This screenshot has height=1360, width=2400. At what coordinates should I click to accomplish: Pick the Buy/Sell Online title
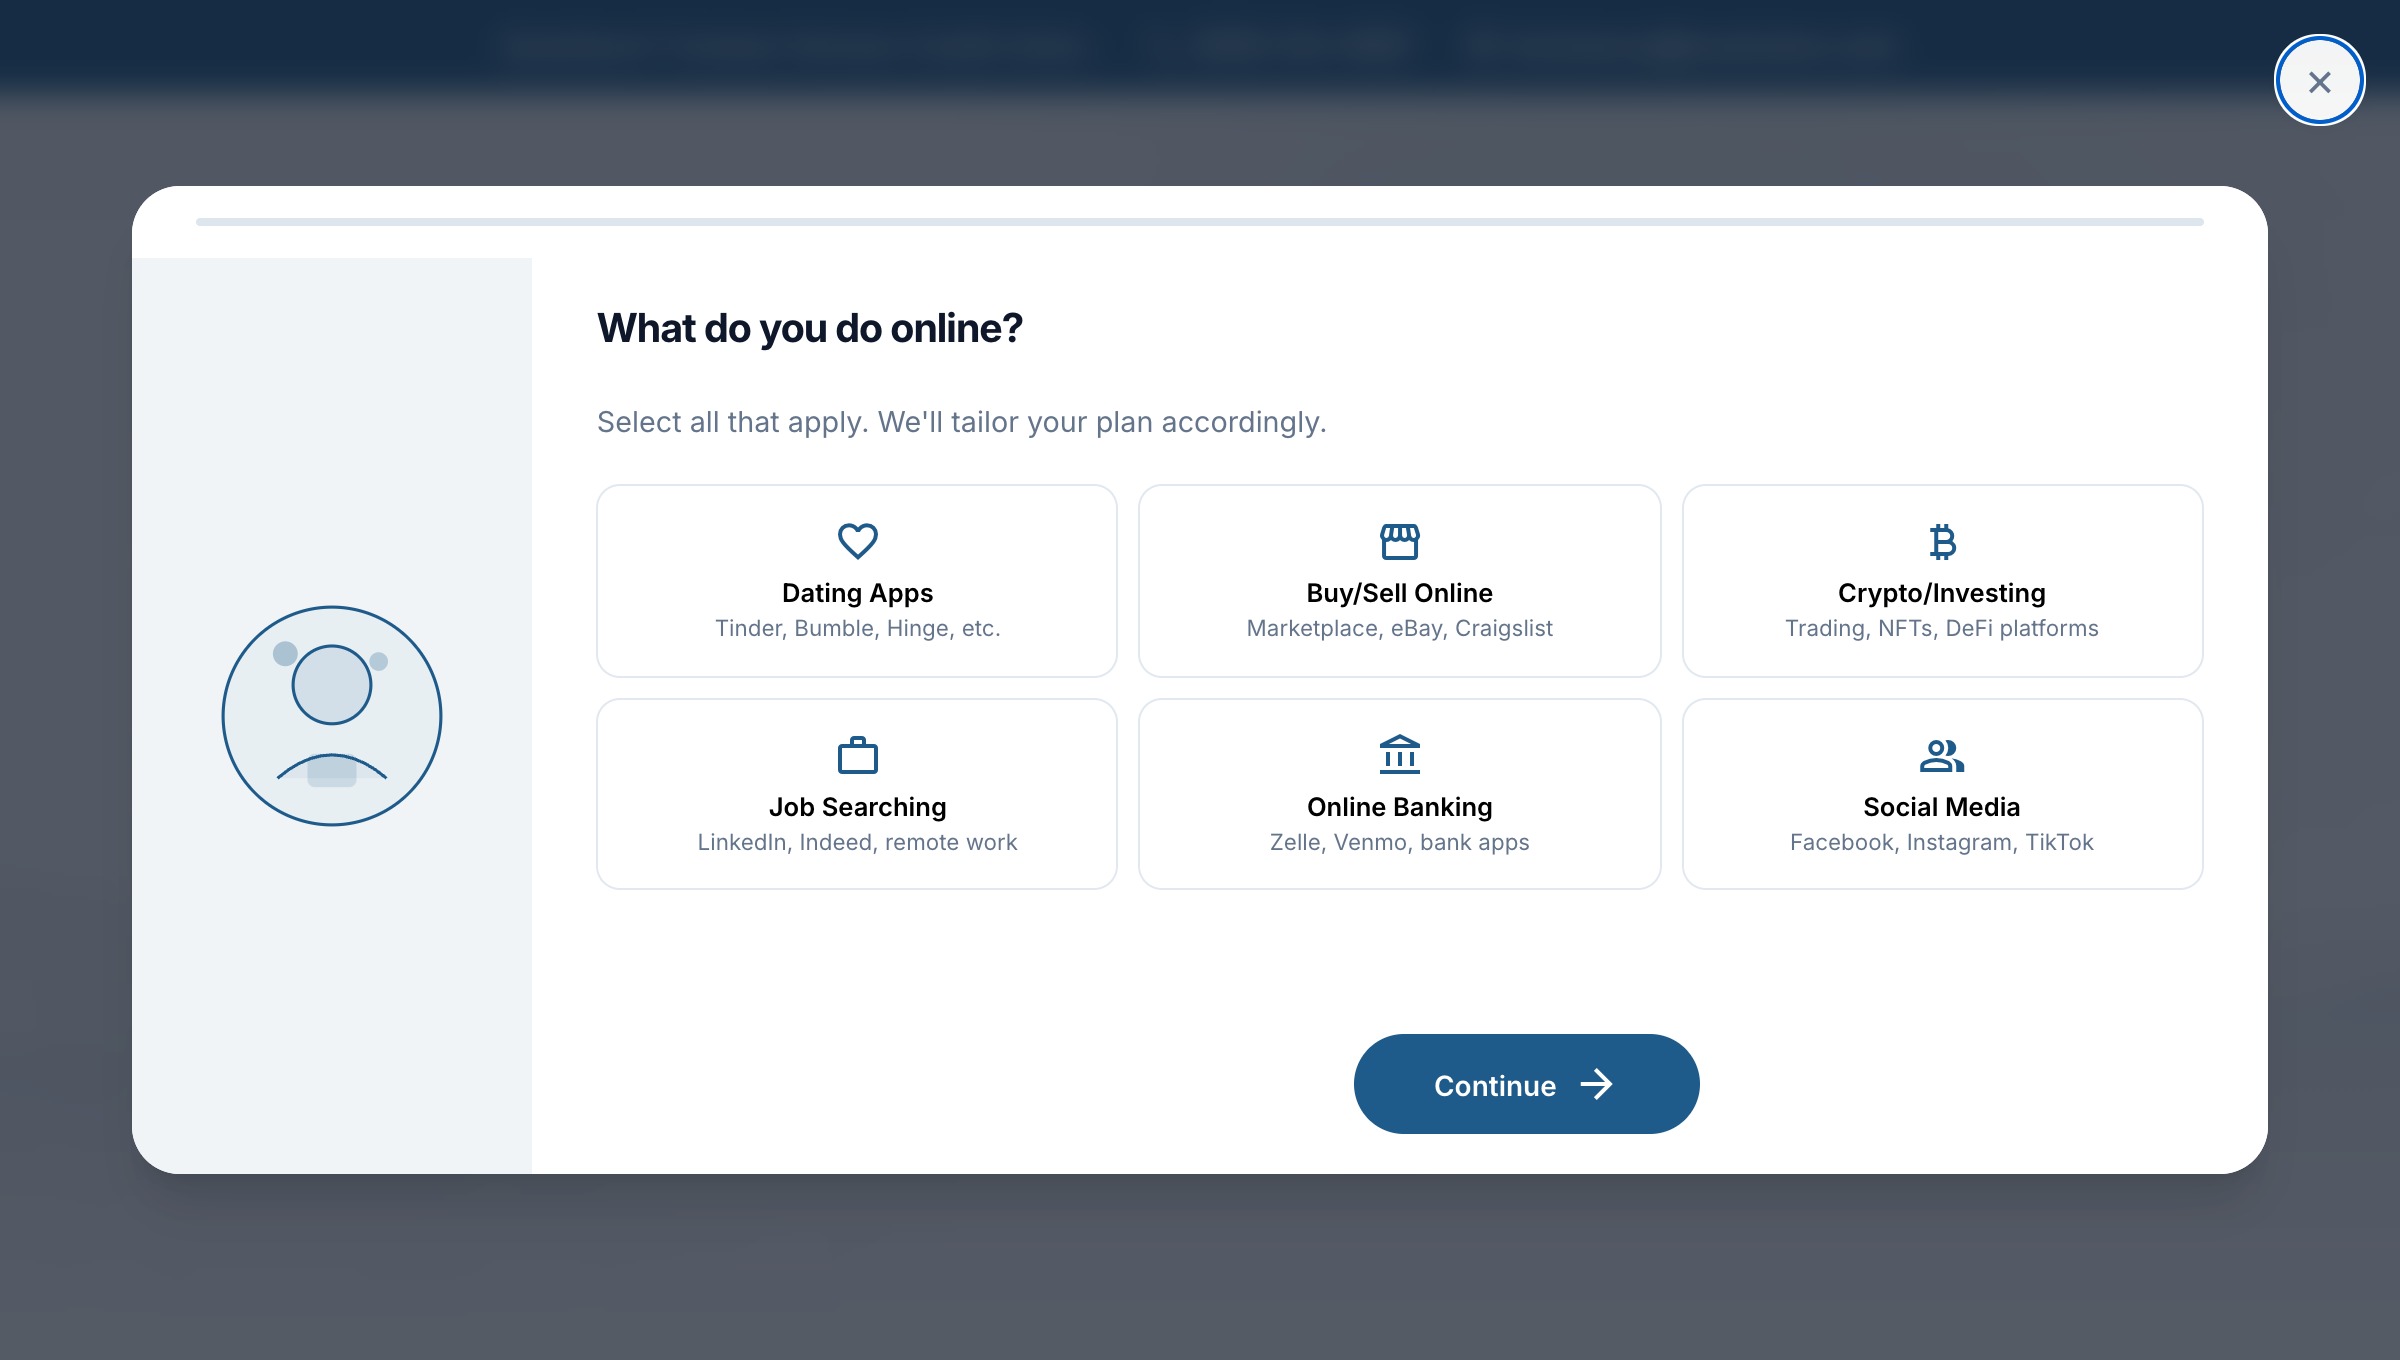(1399, 593)
